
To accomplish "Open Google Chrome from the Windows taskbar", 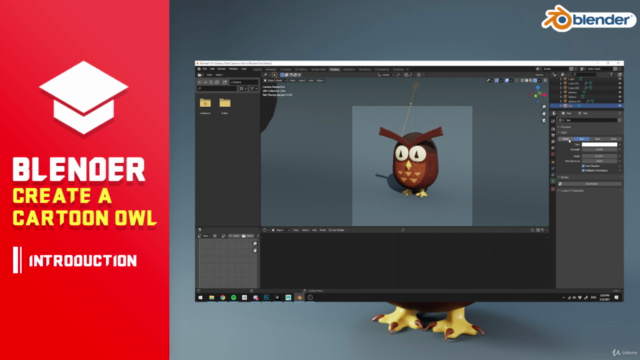I will click(222, 298).
